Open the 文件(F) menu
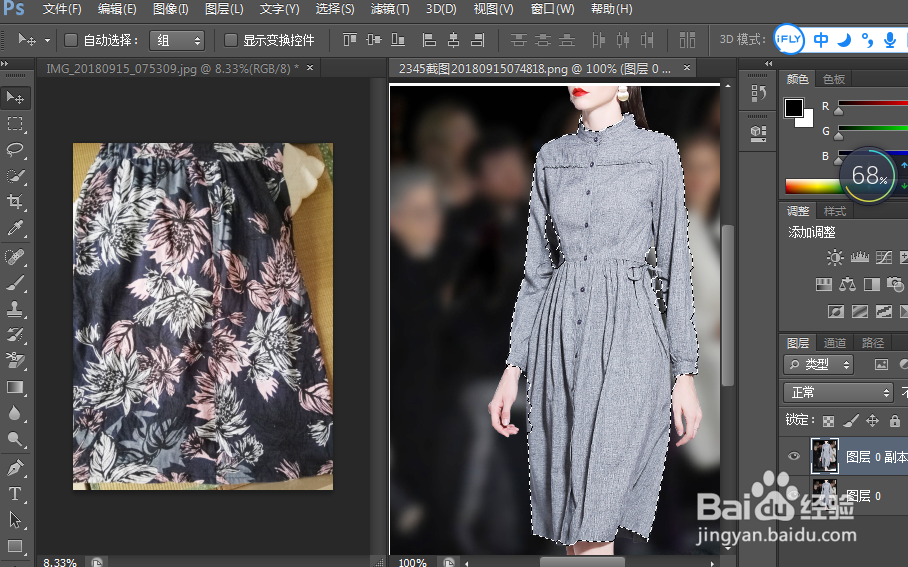The image size is (908, 567). coord(62,9)
